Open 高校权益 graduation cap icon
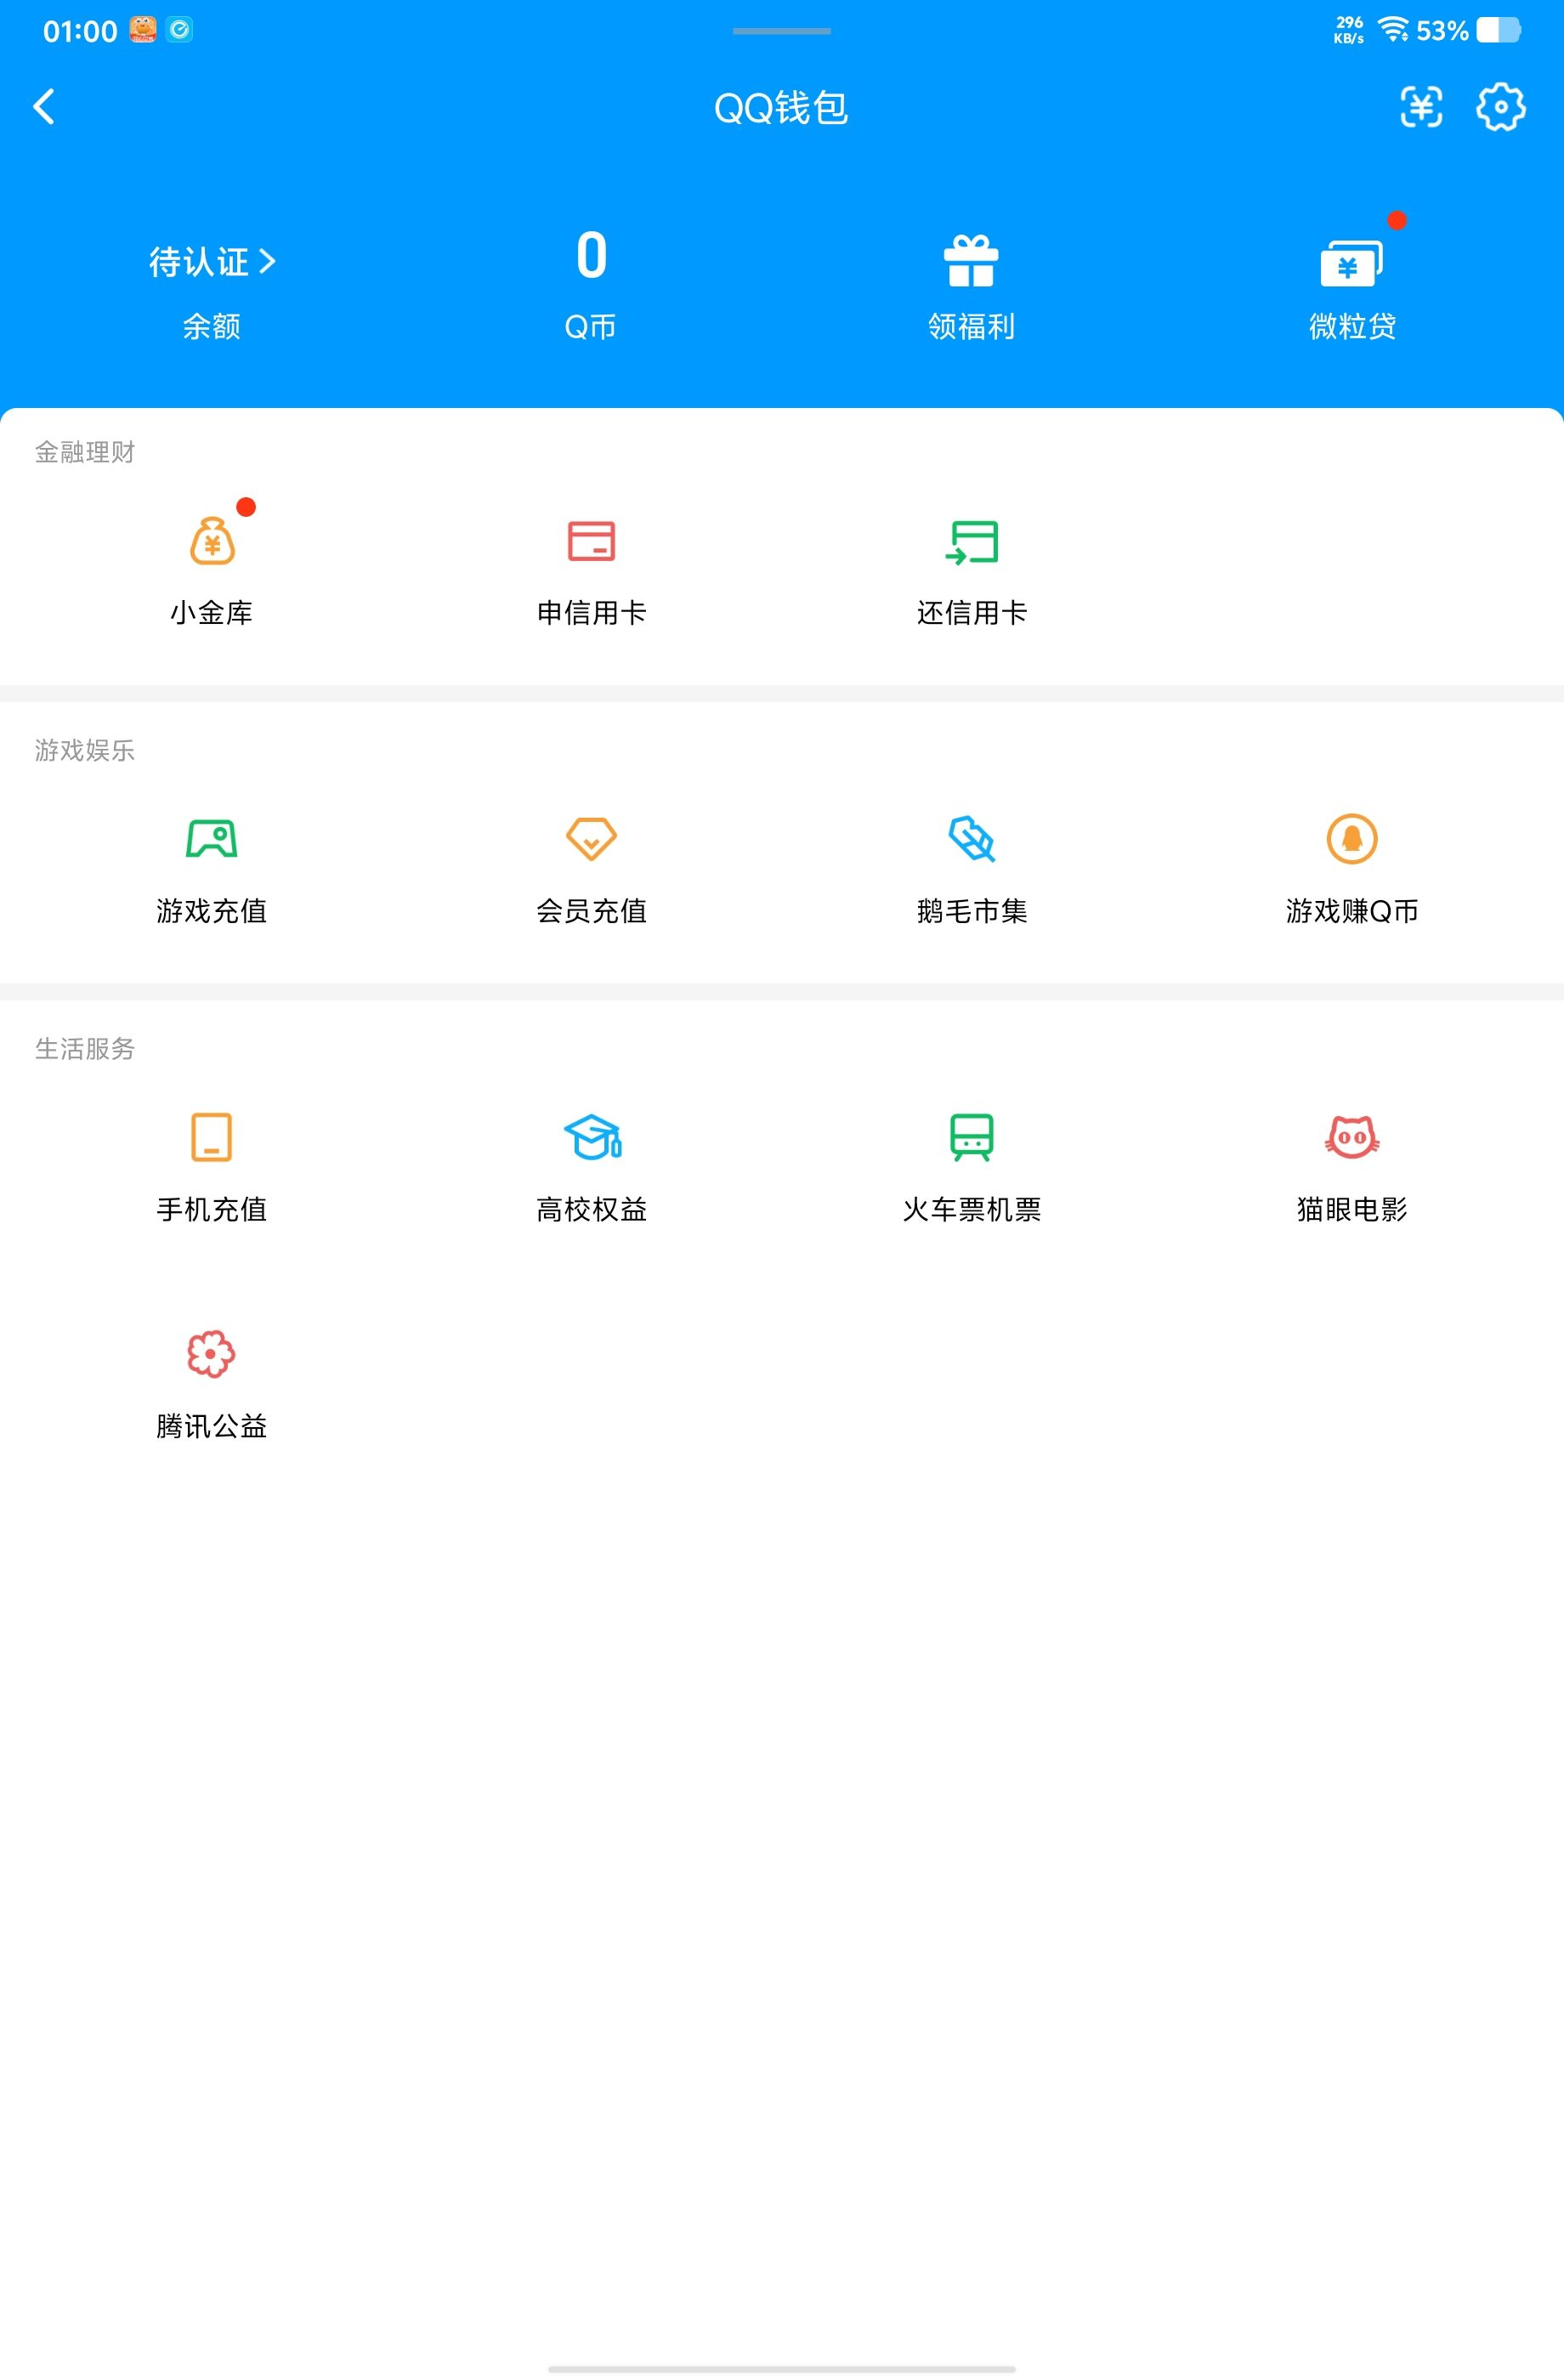1564x2380 pixels. 592,1137
